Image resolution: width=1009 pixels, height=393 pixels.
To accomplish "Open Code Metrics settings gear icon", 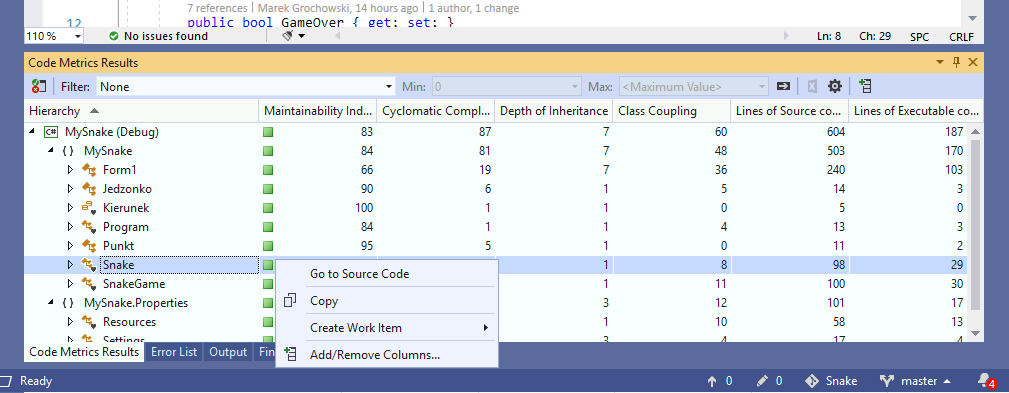I will 835,86.
